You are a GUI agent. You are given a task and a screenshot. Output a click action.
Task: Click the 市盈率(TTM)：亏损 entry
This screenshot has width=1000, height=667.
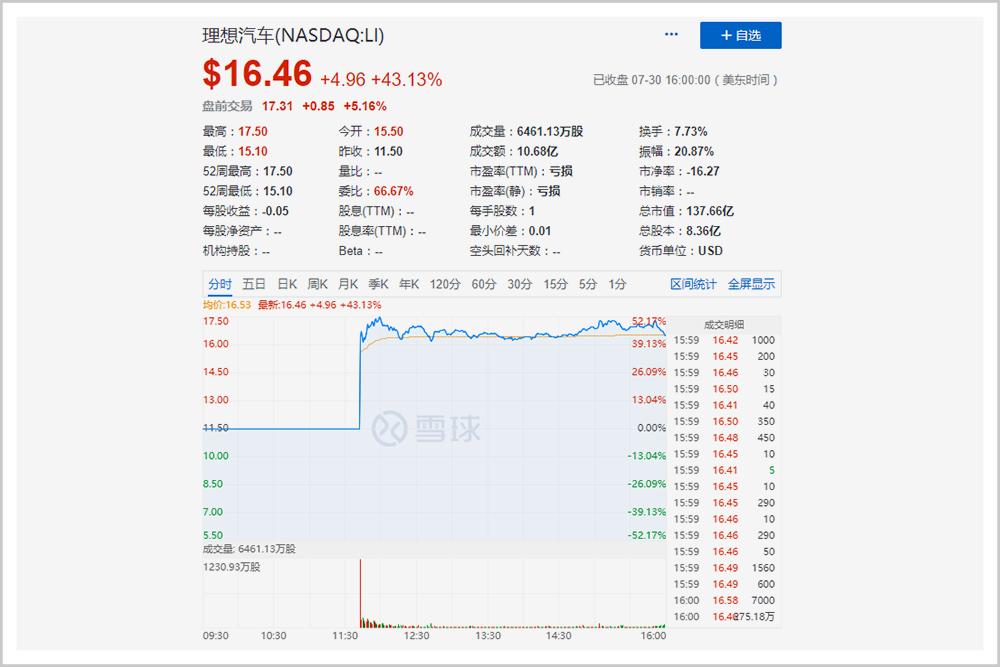(x=521, y=171)
